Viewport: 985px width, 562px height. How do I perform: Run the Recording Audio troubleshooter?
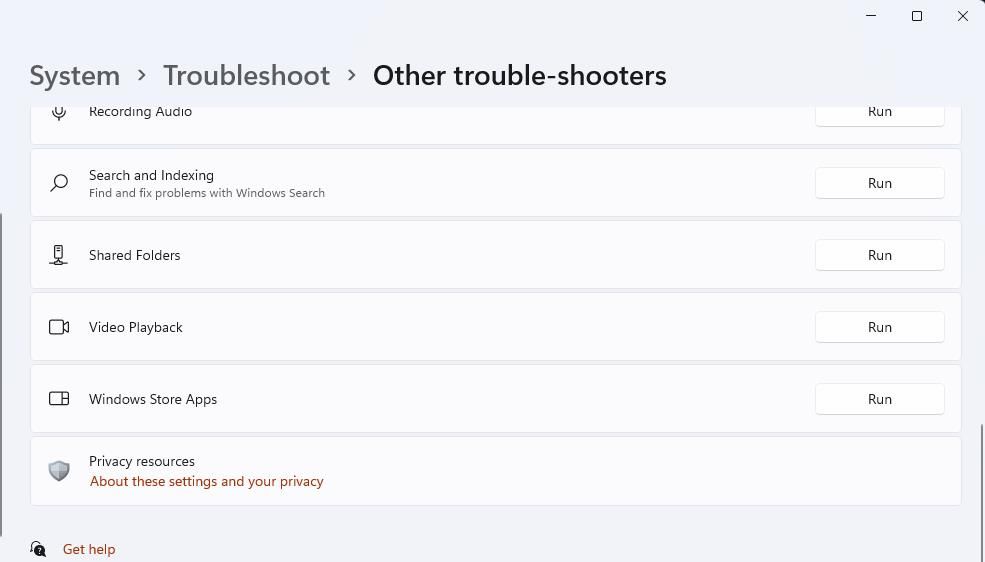coord(879,112)
